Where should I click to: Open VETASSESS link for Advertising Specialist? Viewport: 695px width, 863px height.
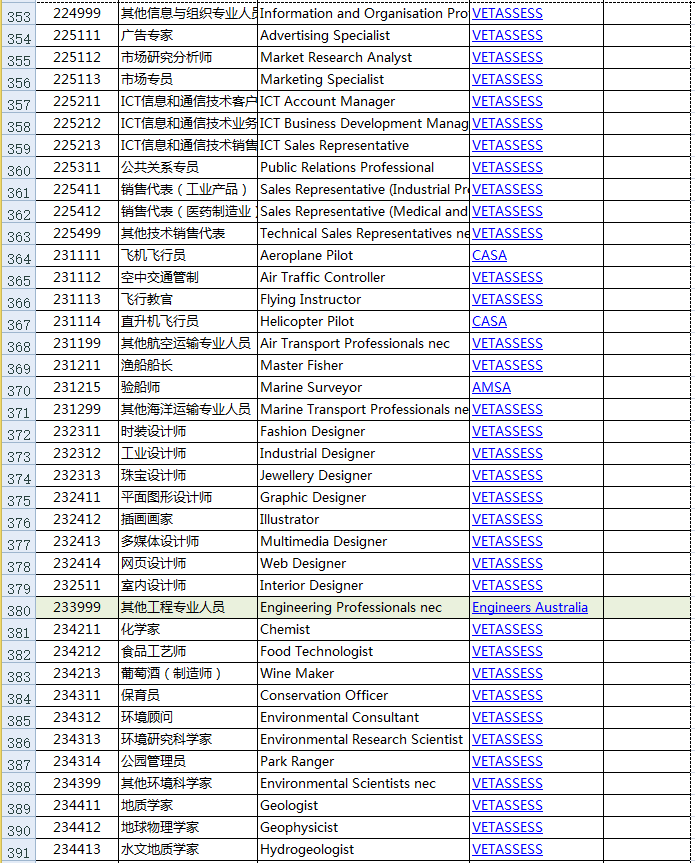507,35
